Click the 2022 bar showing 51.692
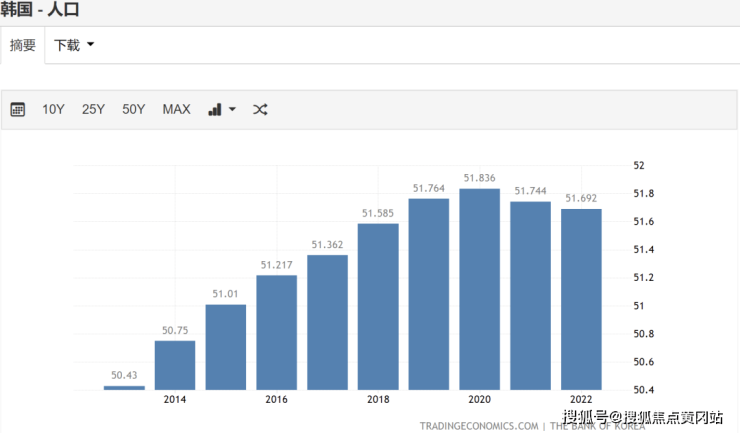740x433 pixels. point(581,298)
